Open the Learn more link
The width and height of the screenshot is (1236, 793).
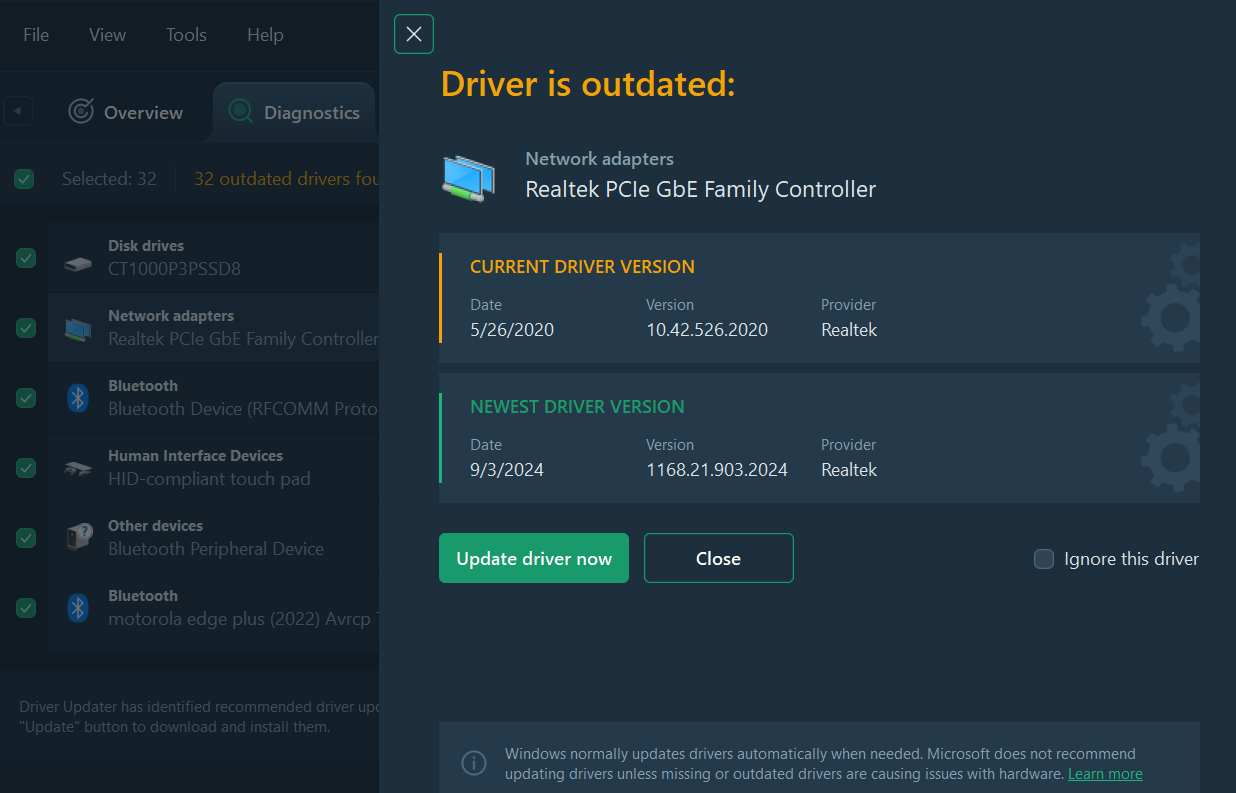click(x=1105, y=774)
